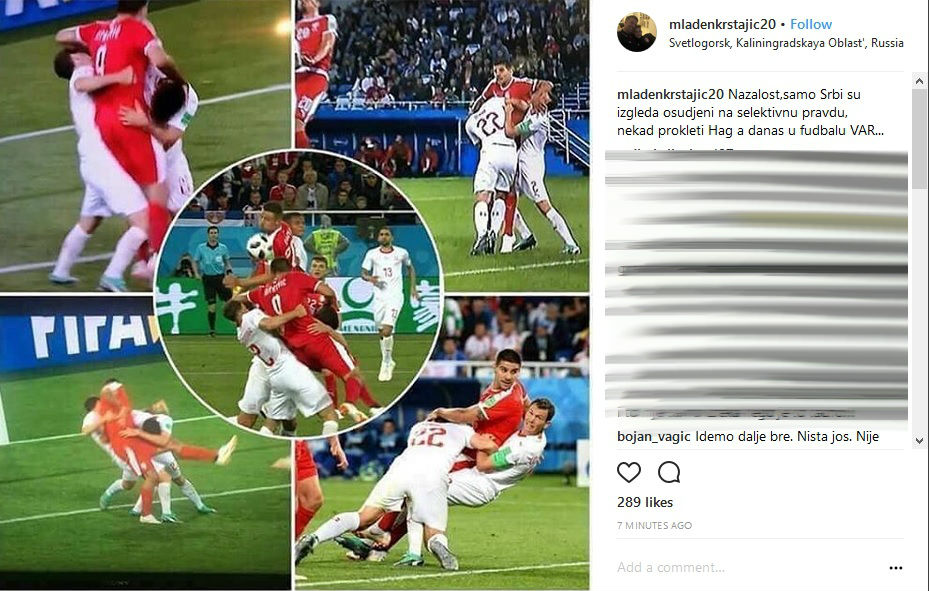Screen dimensions: 929x591
Task: Click the circular center photo of collage
Action: point(298,293)
